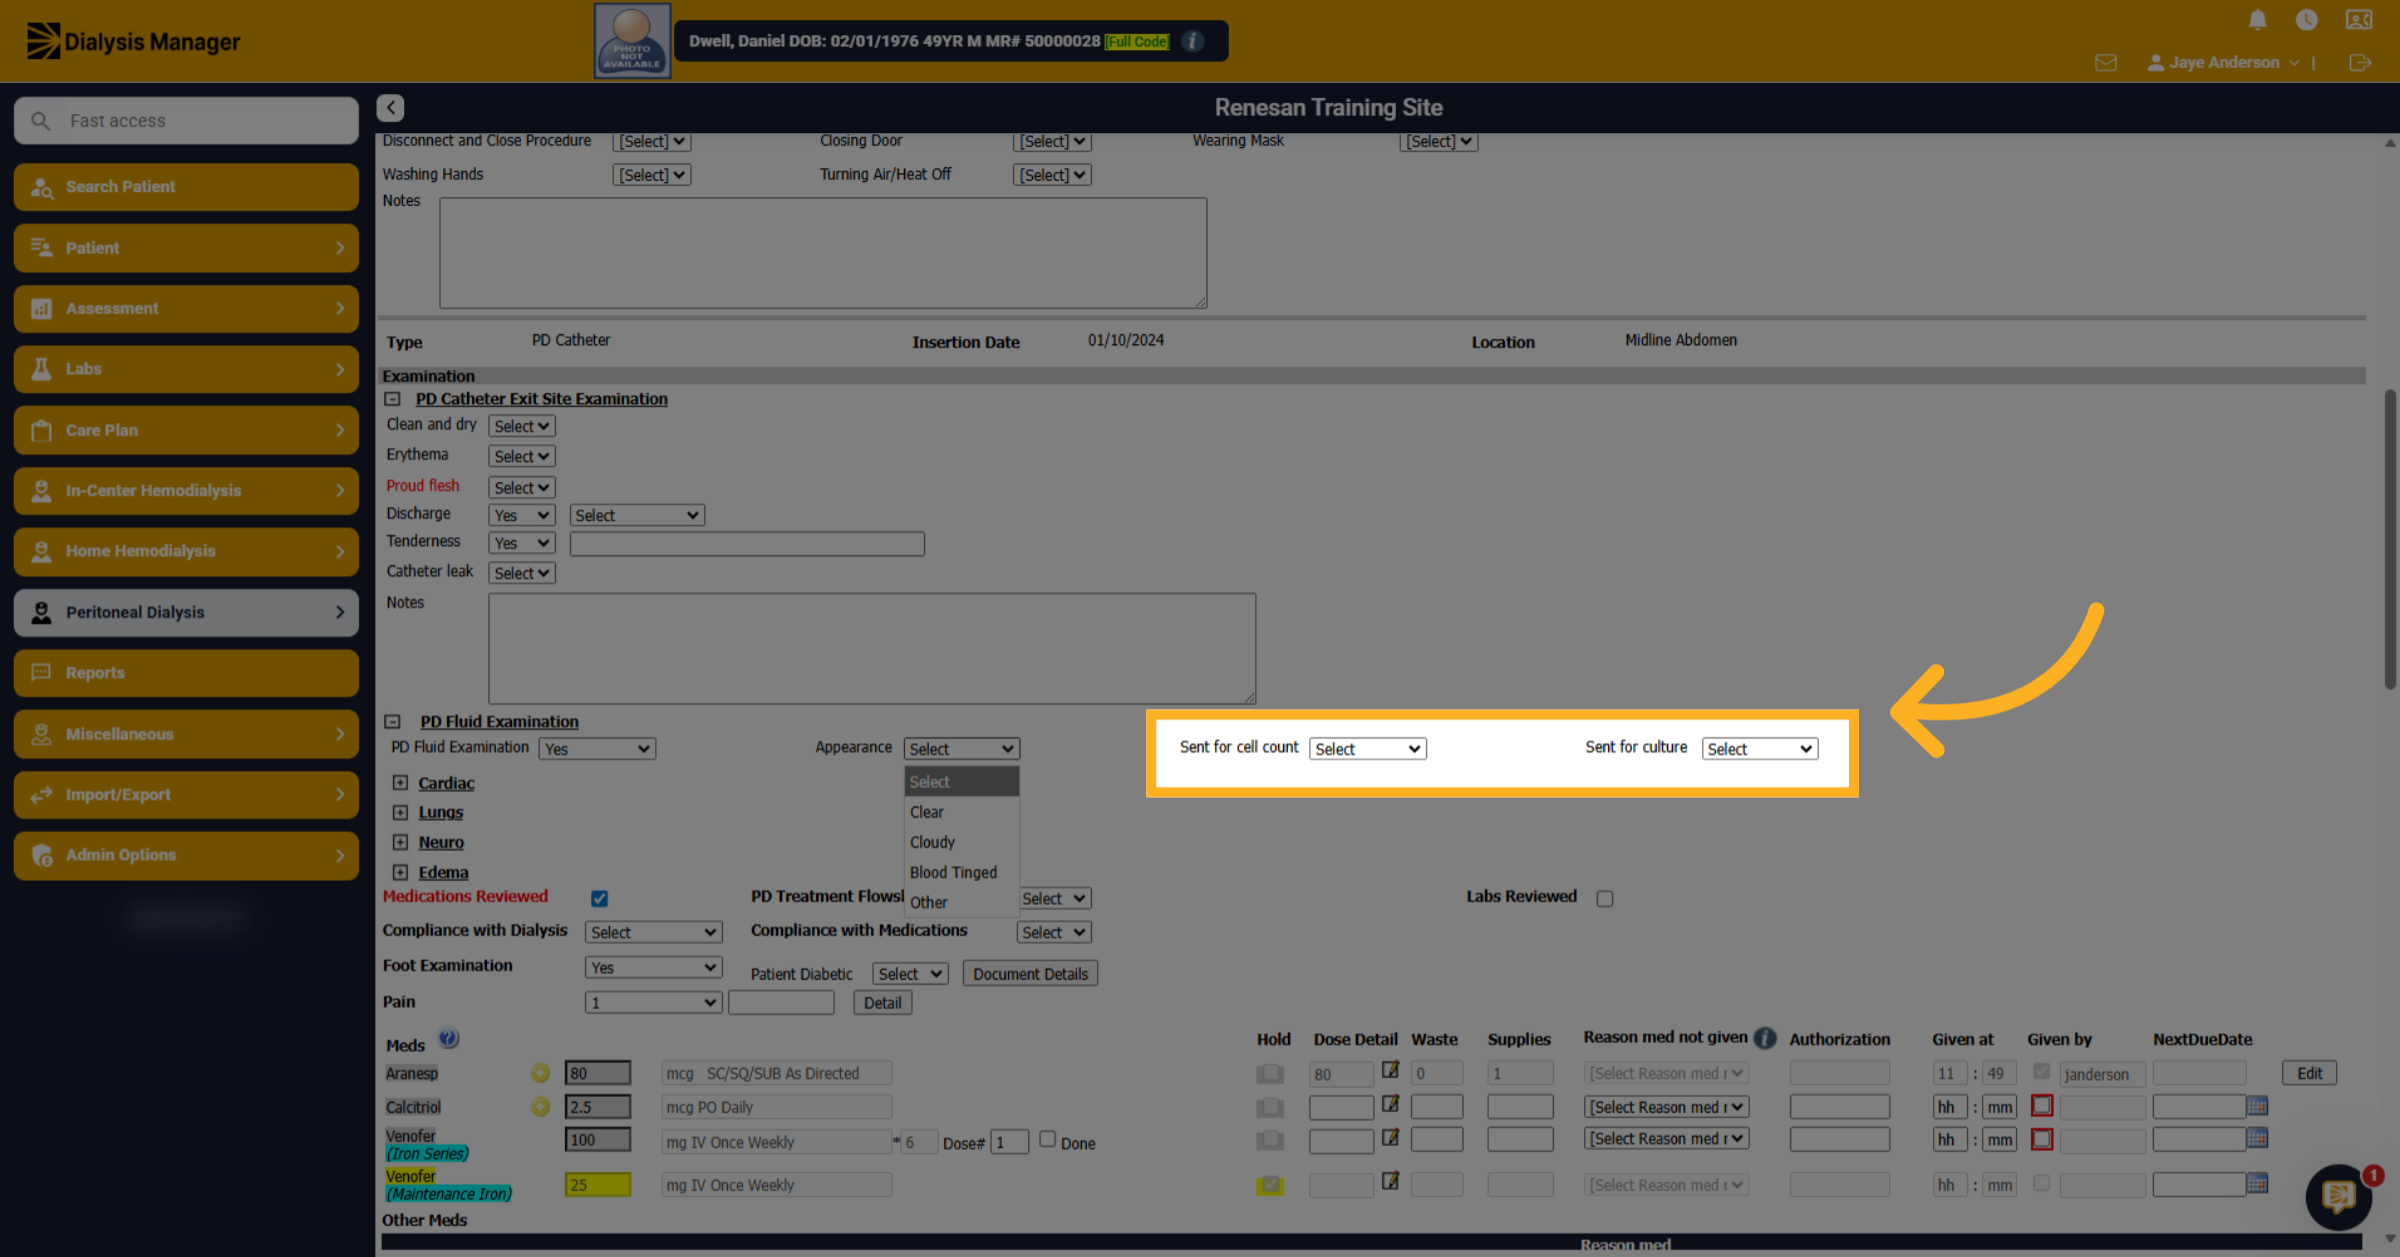Check the Done checkbox for Venofer
This screenshot has width=2400, height=1257.
pos(1047,1139)
